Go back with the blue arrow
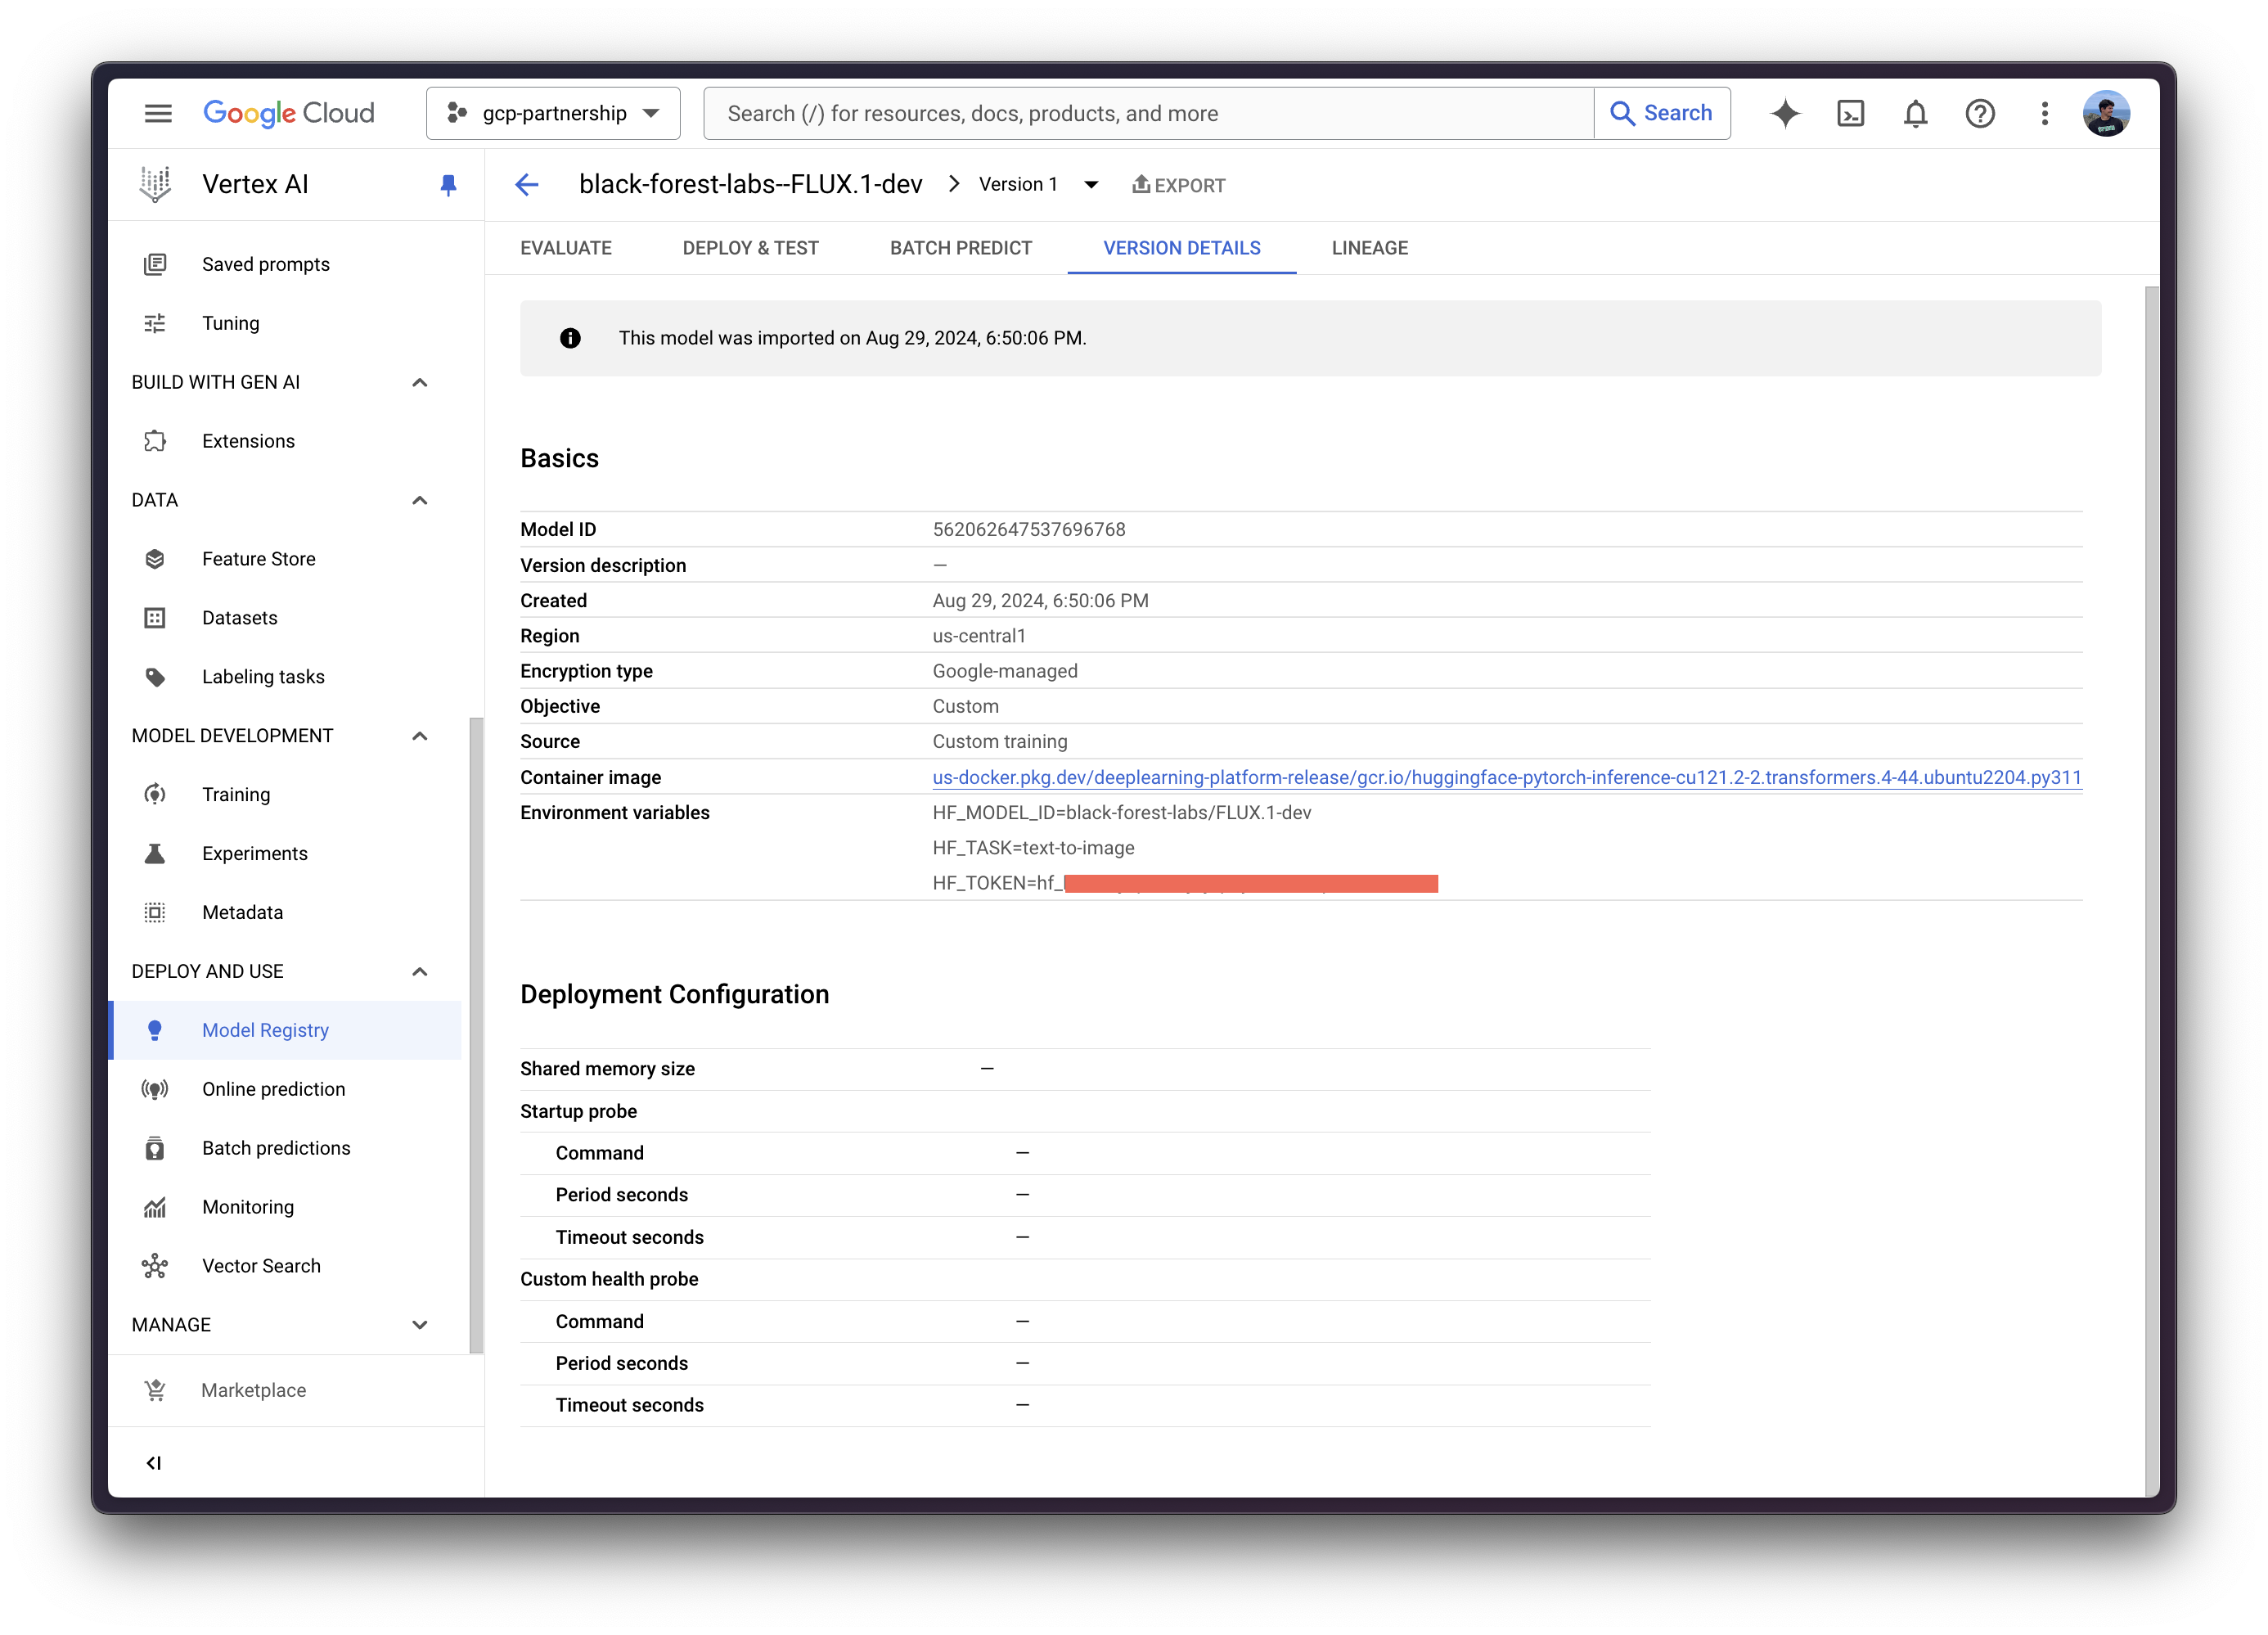 527,185
